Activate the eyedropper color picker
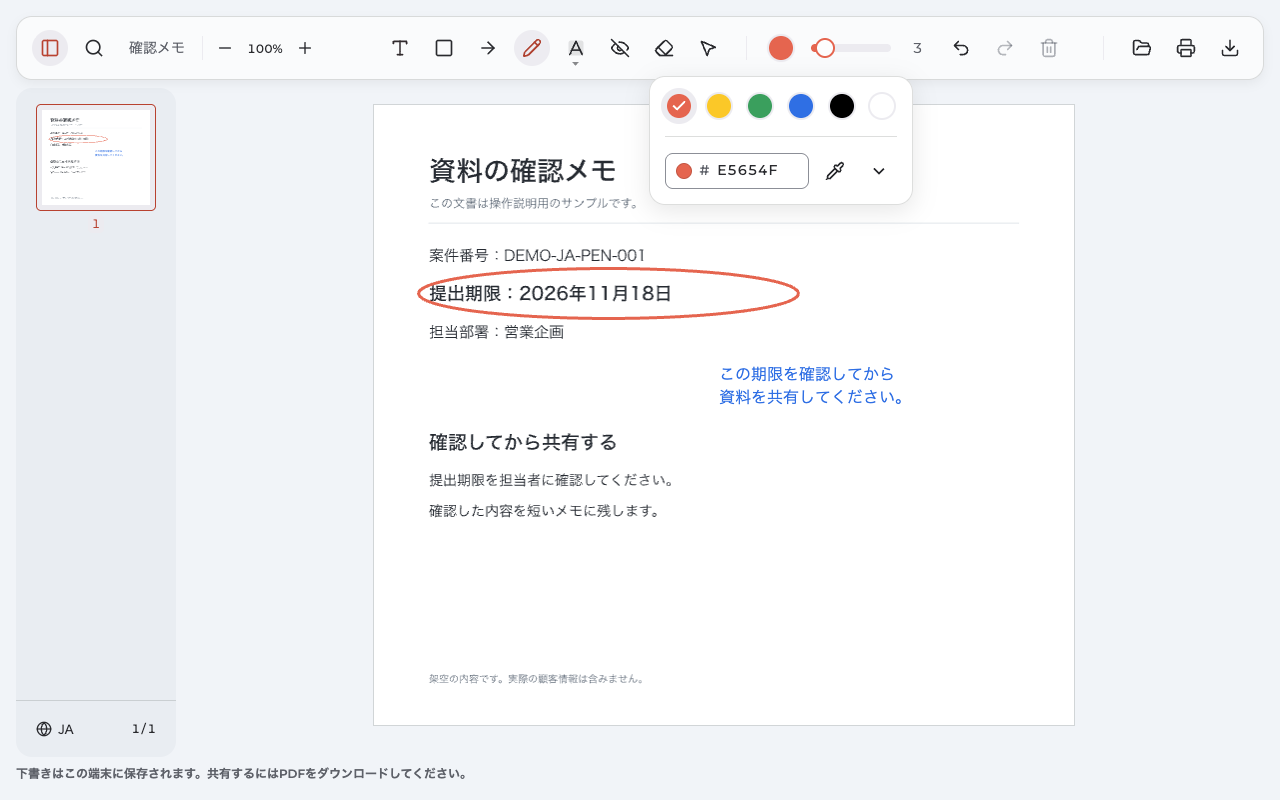The width and height of the screenshot is (1280, 800). [835, 171]
